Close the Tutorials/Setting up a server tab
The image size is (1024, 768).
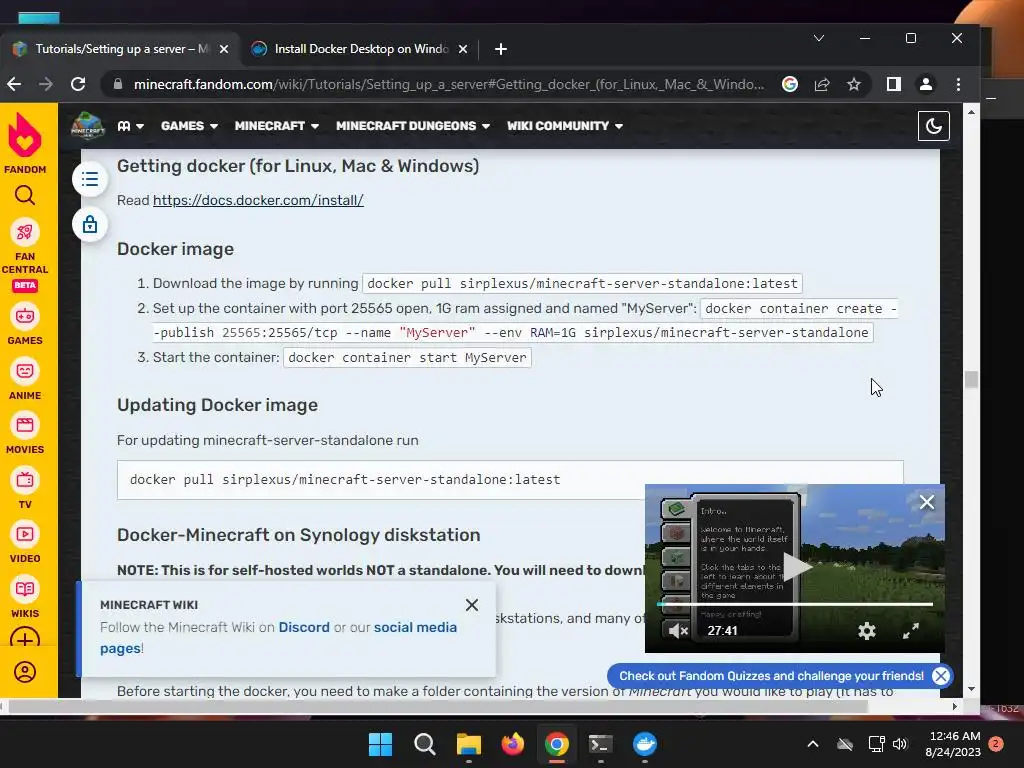point(224,49)
